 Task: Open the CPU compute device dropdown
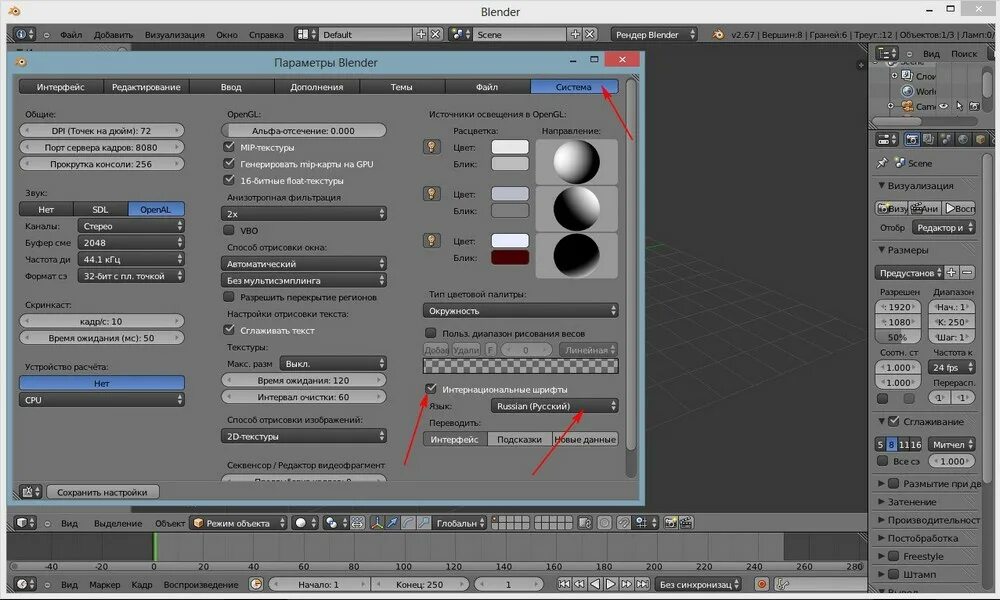(102, 400)
